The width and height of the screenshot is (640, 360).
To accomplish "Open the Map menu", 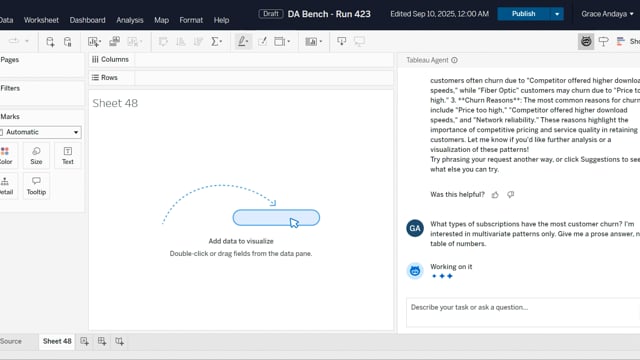I will pos(161,20).
